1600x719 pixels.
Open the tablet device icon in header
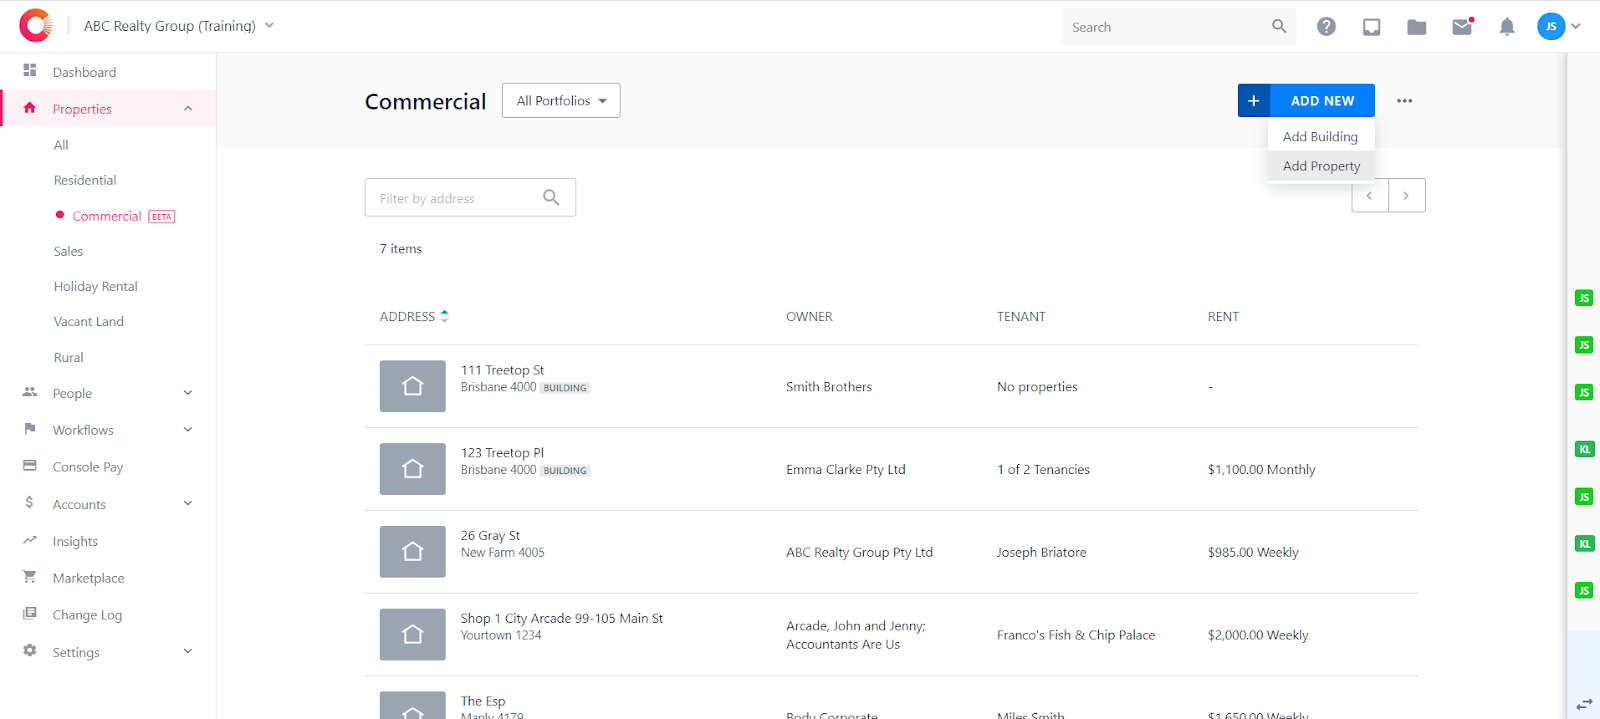coord(1371,27)
